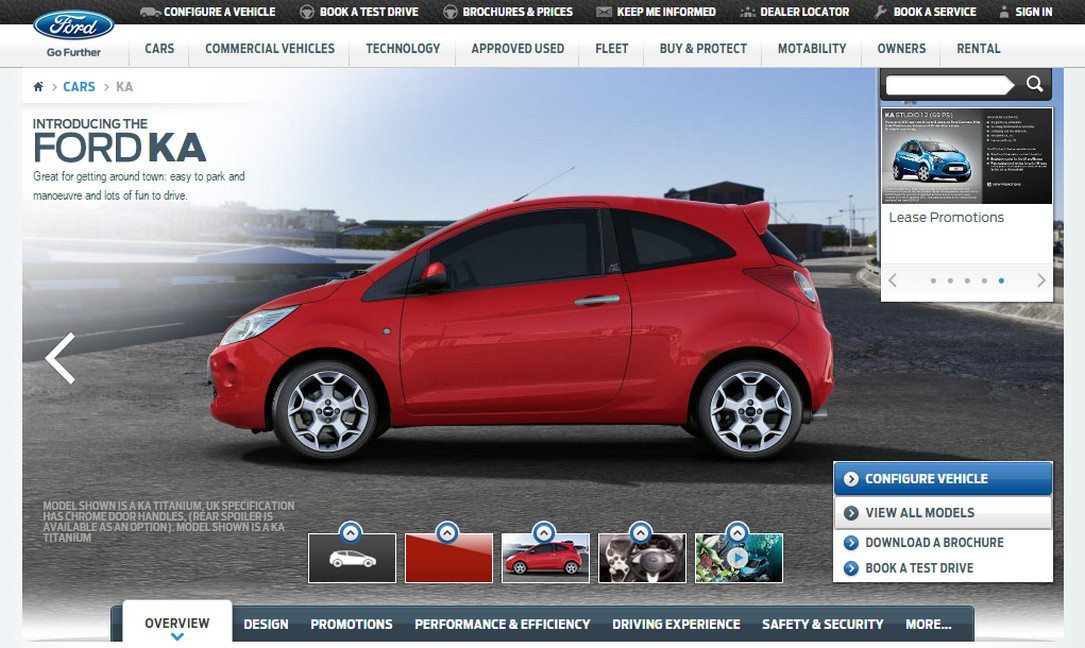Expand the red colour thumbnail chevron
This screenshot has height=648, width=1085.
(448, 532)
